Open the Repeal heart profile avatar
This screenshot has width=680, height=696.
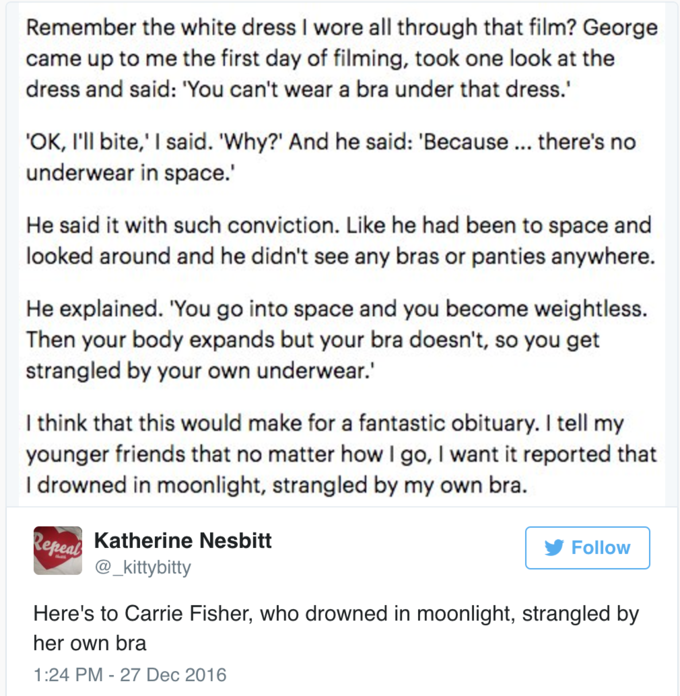click(x=58, y=550)
